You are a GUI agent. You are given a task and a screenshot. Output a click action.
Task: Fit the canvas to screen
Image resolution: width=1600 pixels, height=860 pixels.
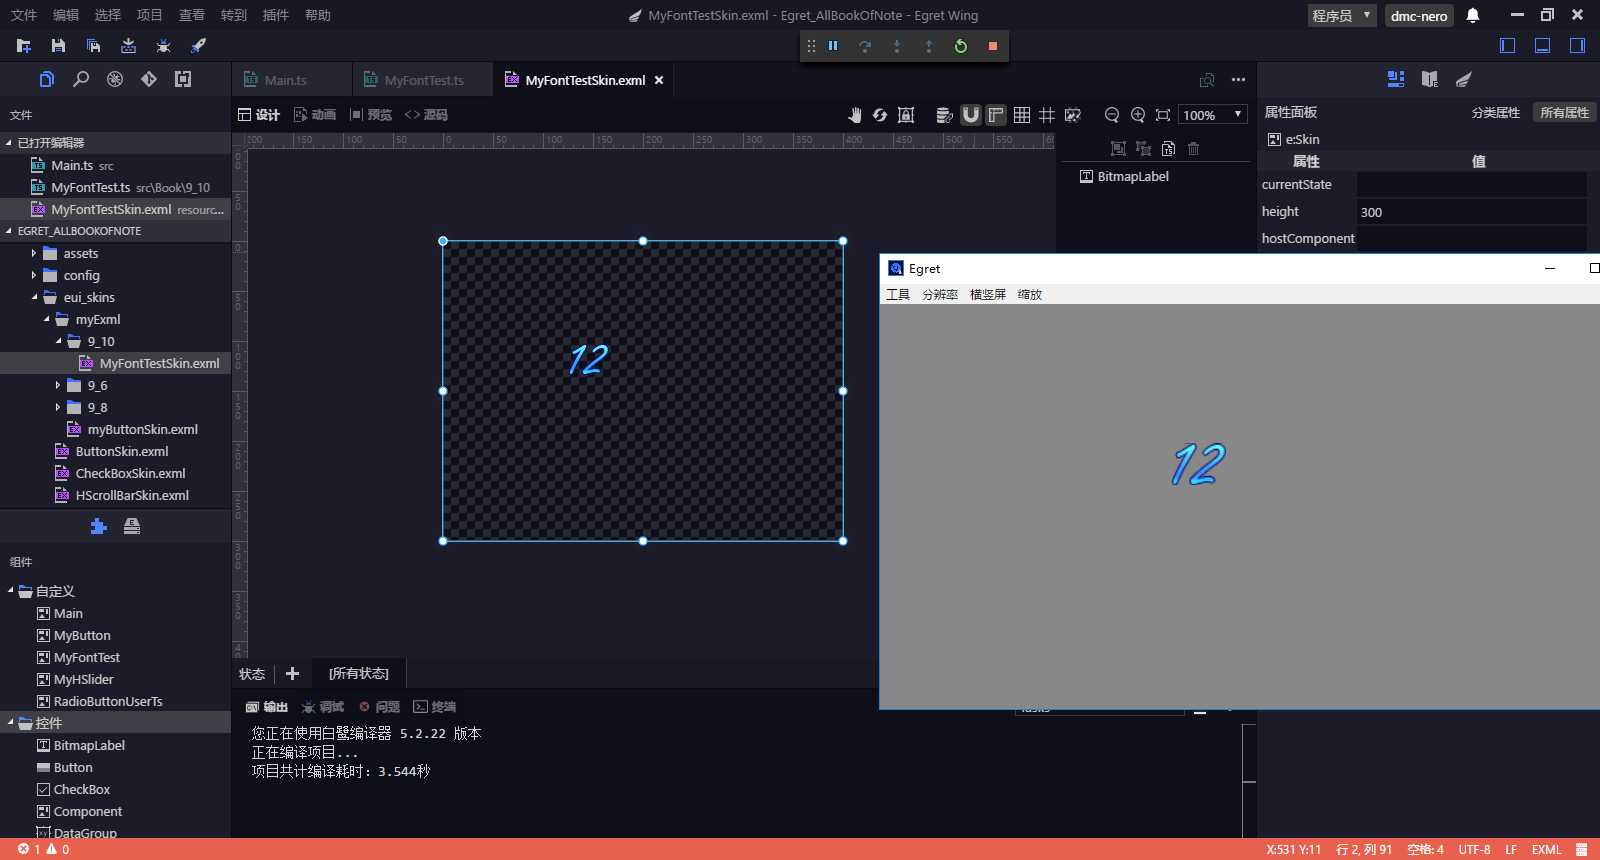pos(1163,115)
